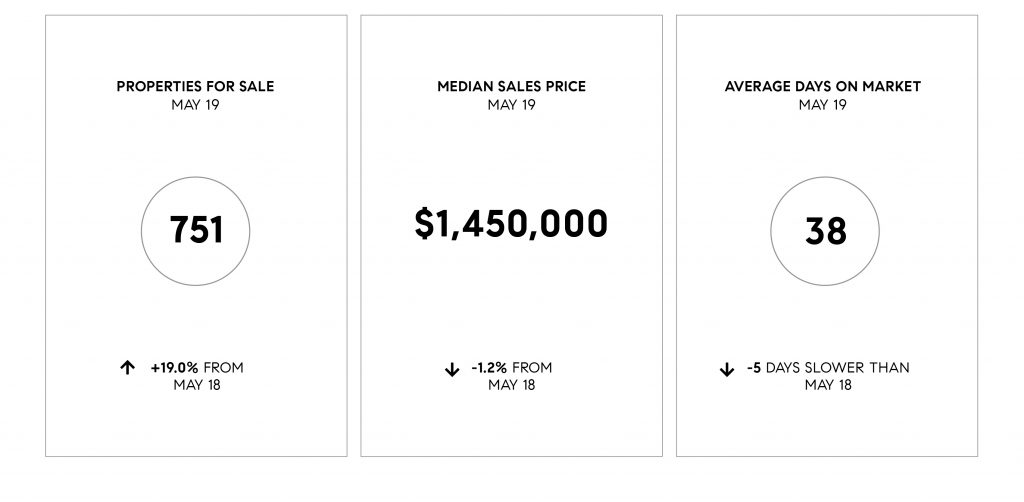Click May 18 under the +19.0% change
Image resolution: width=1024 pixels, height=502 pixels.
tap(197, 385)
